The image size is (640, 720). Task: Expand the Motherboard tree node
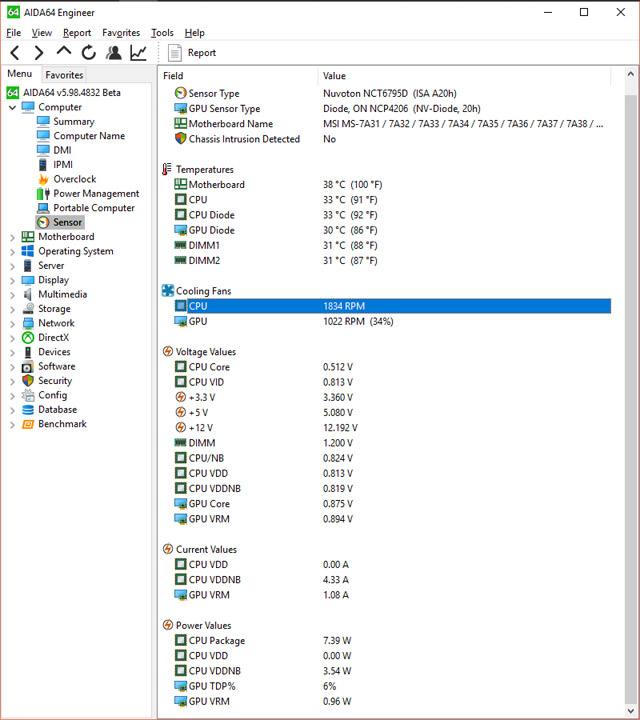point(12,237)
